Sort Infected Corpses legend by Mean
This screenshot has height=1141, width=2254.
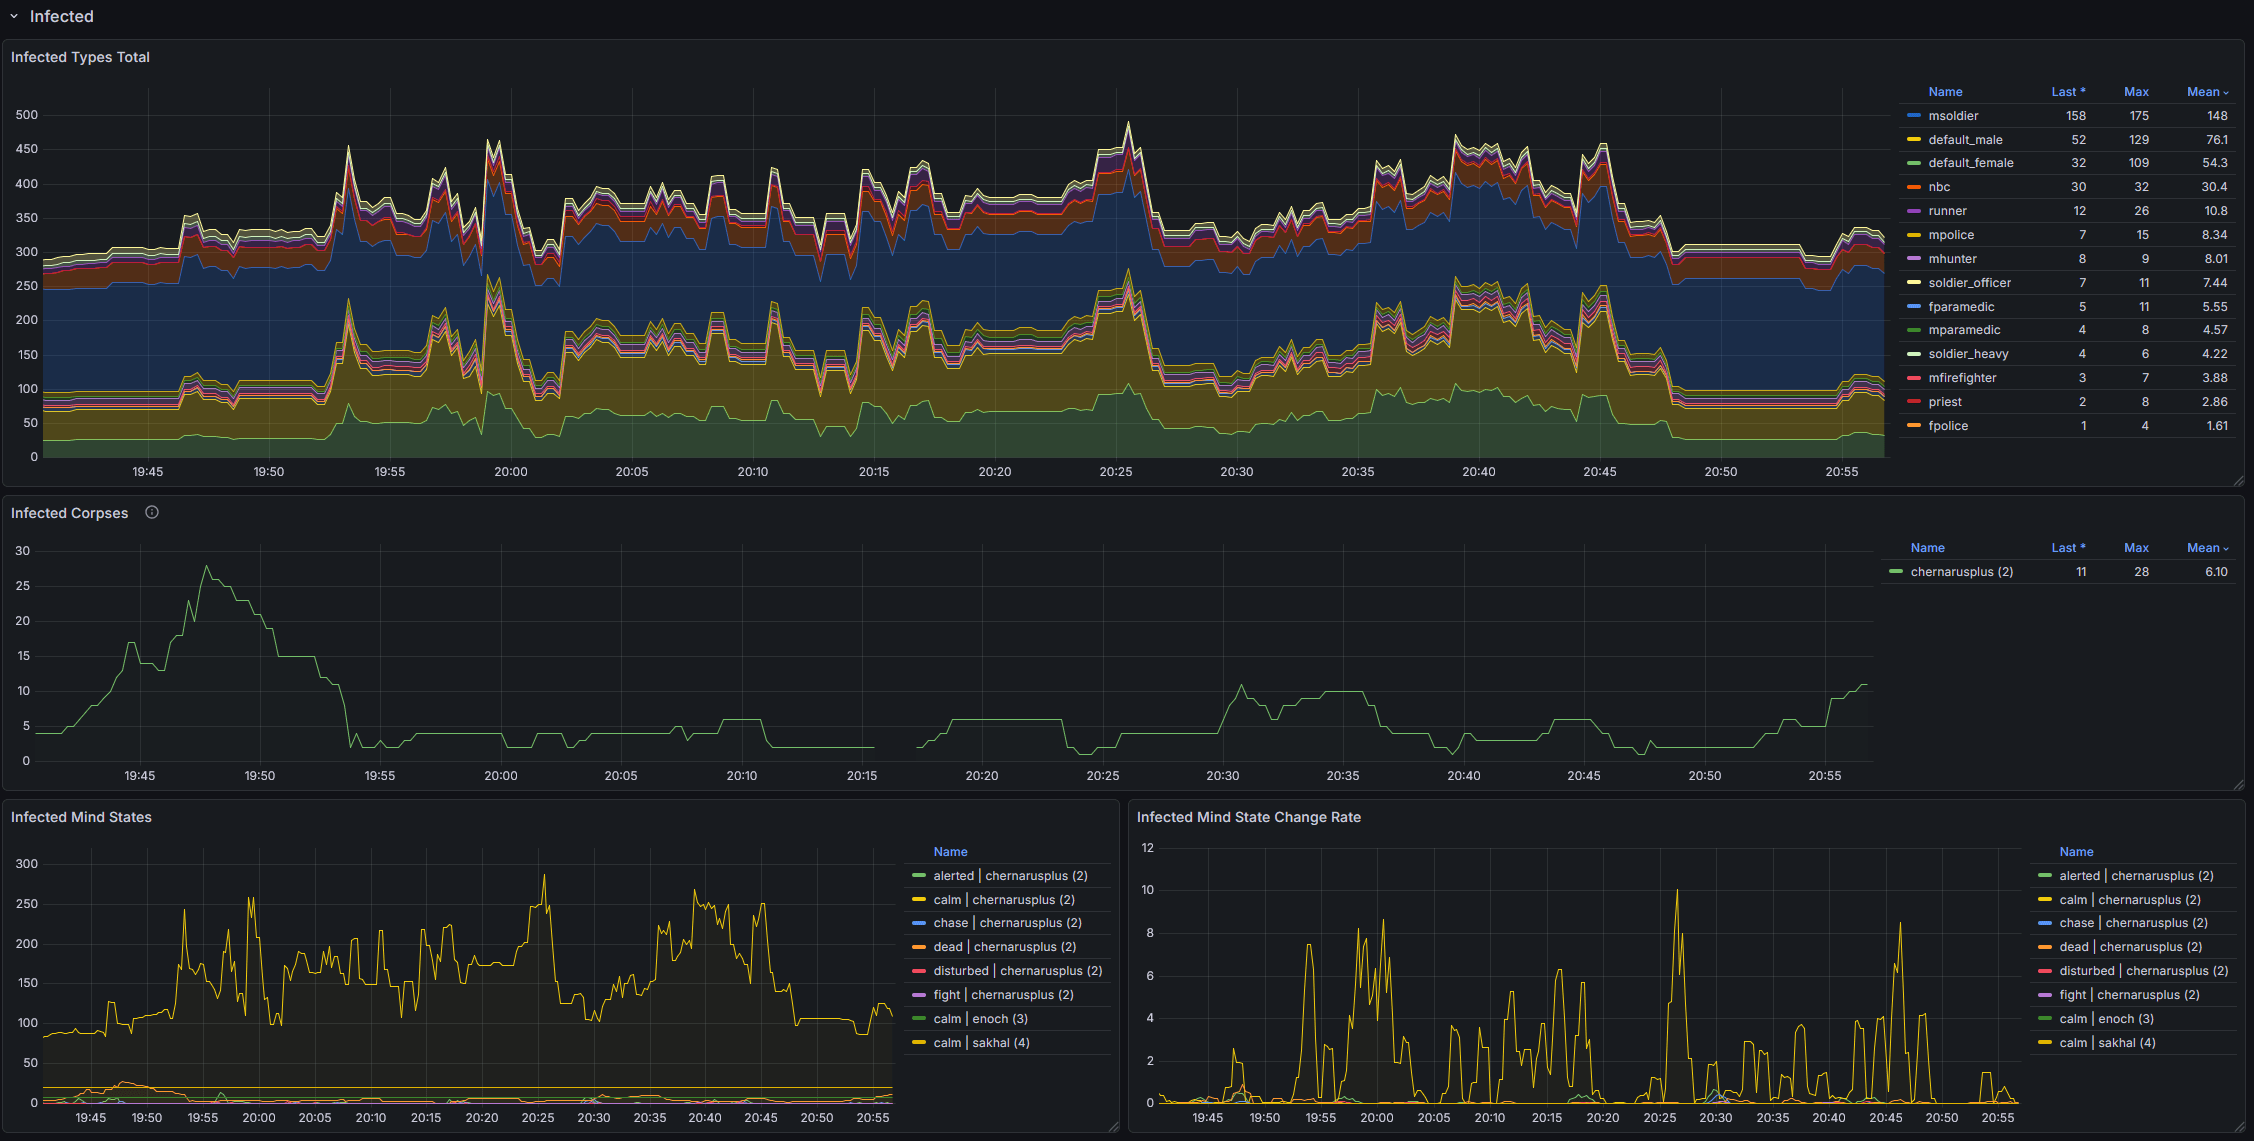pyautogui.click(x=2206, y=548)
